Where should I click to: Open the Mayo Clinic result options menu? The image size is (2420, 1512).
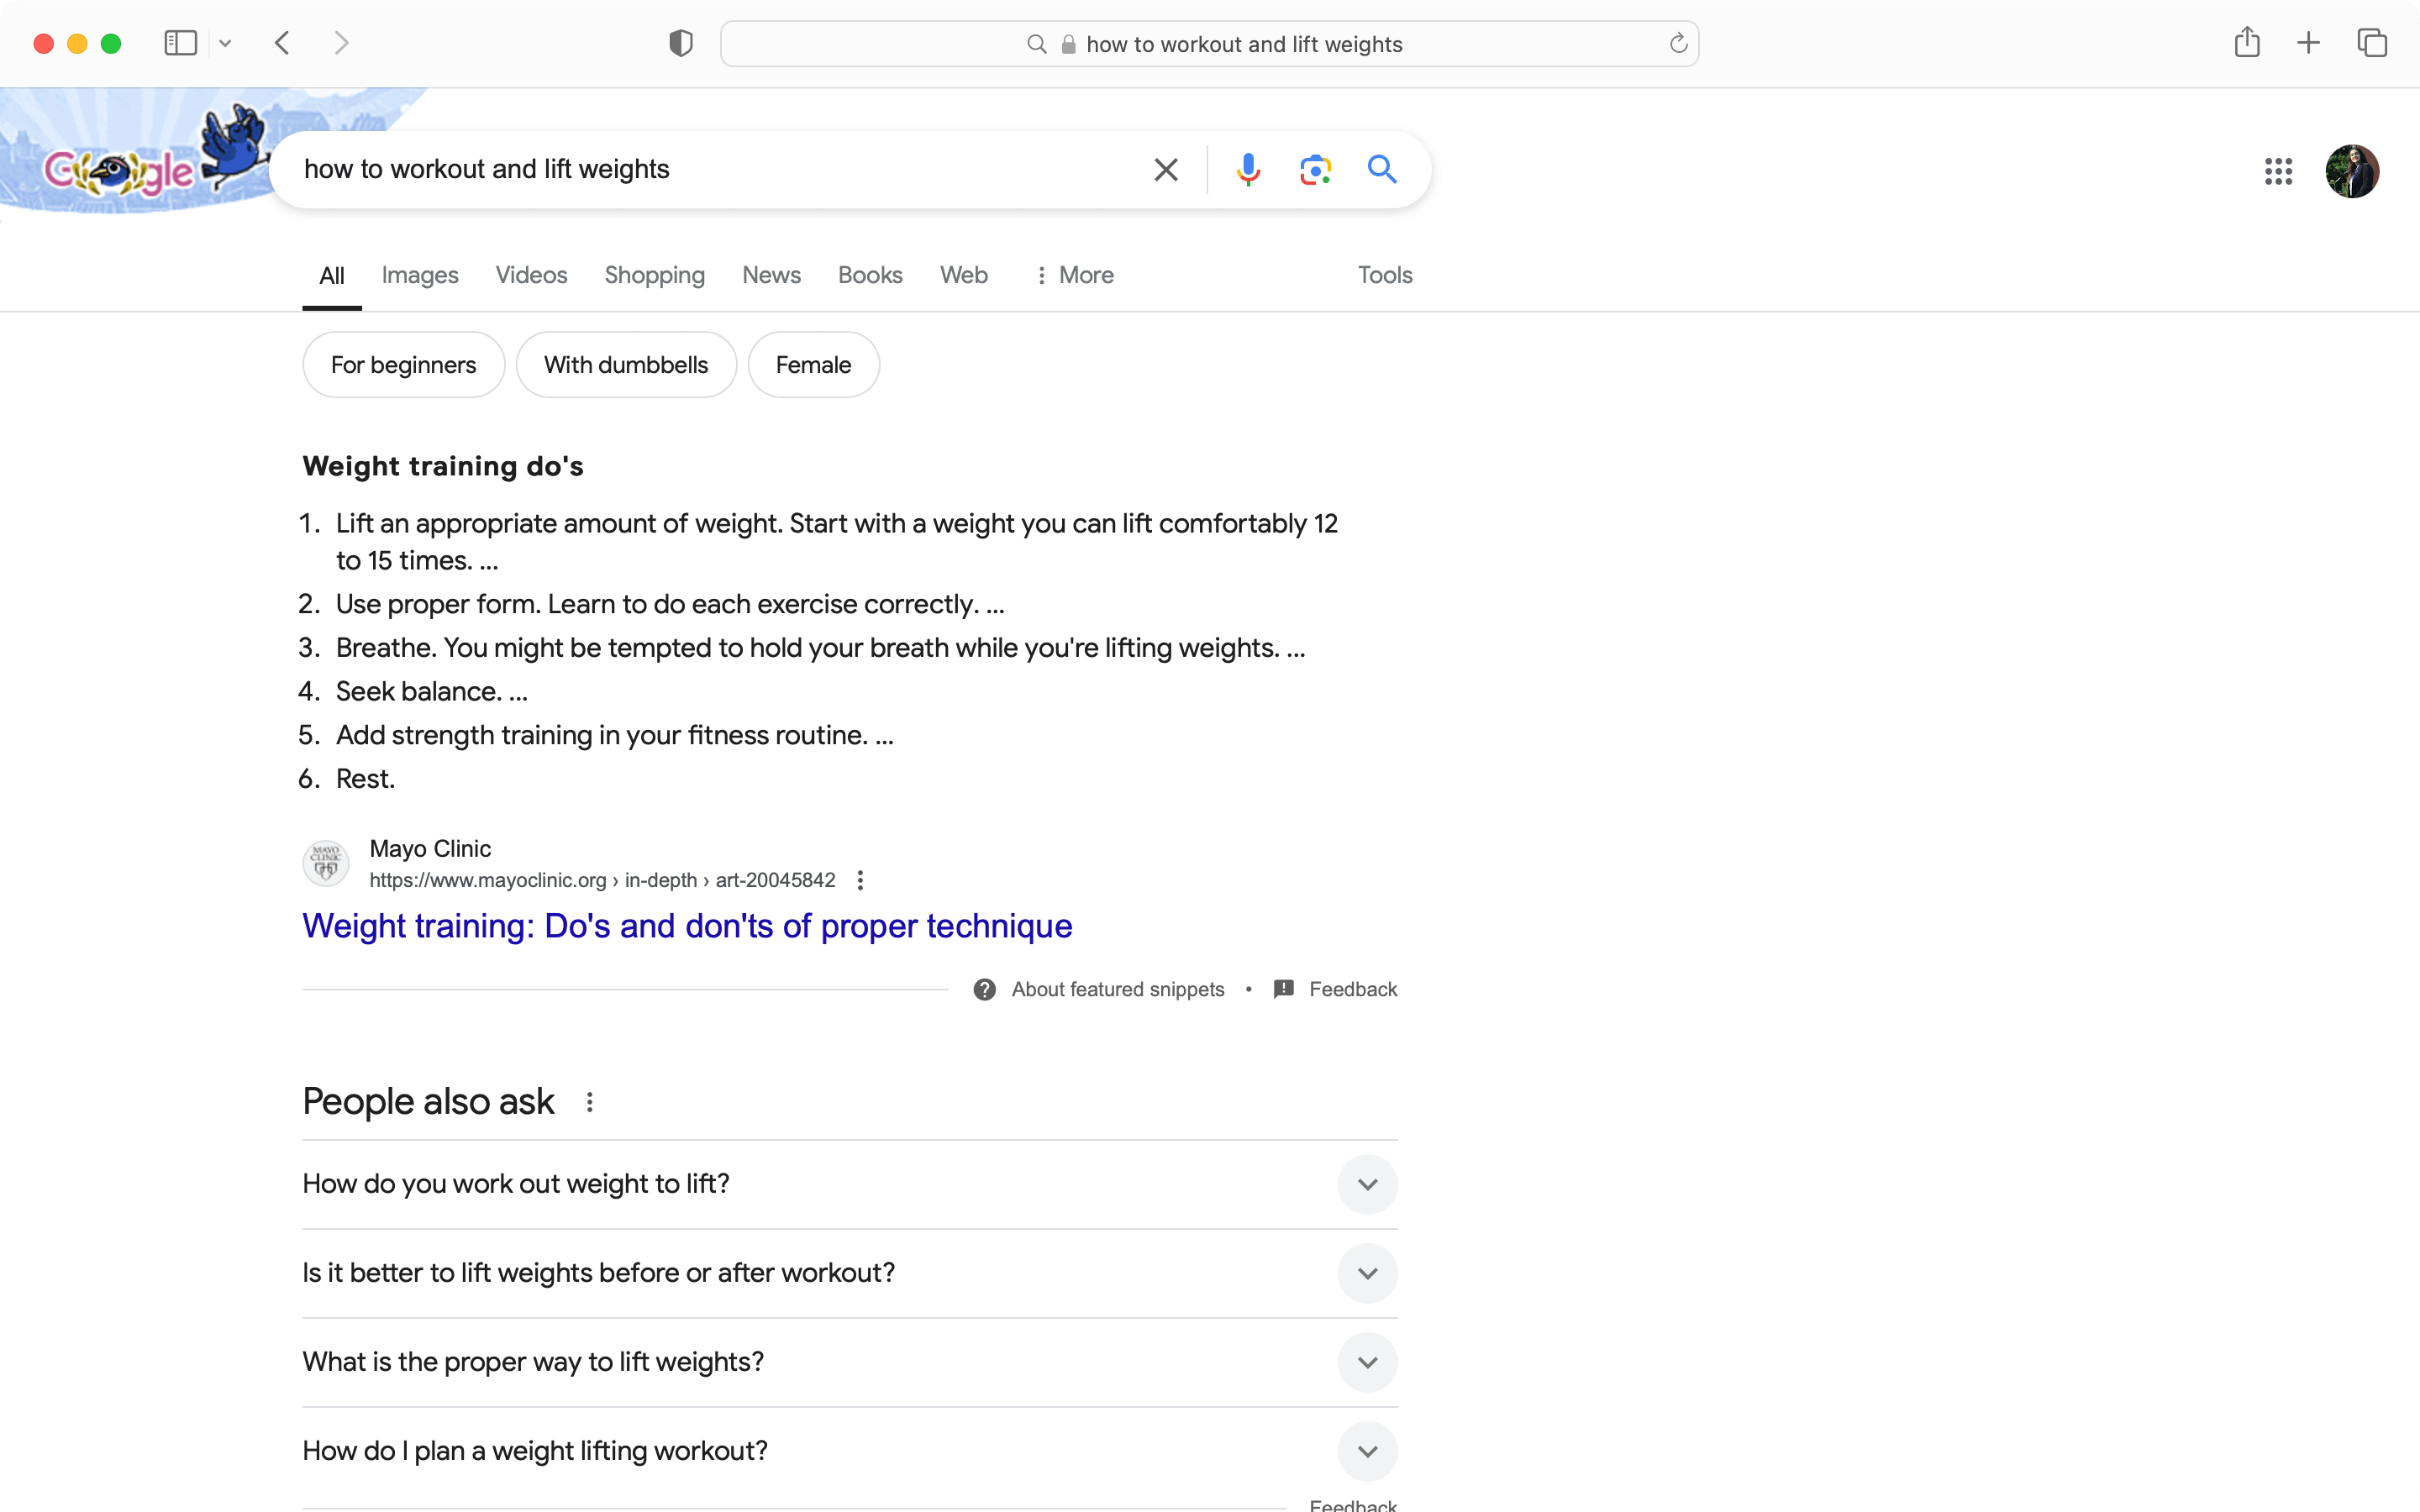[860, 880]
